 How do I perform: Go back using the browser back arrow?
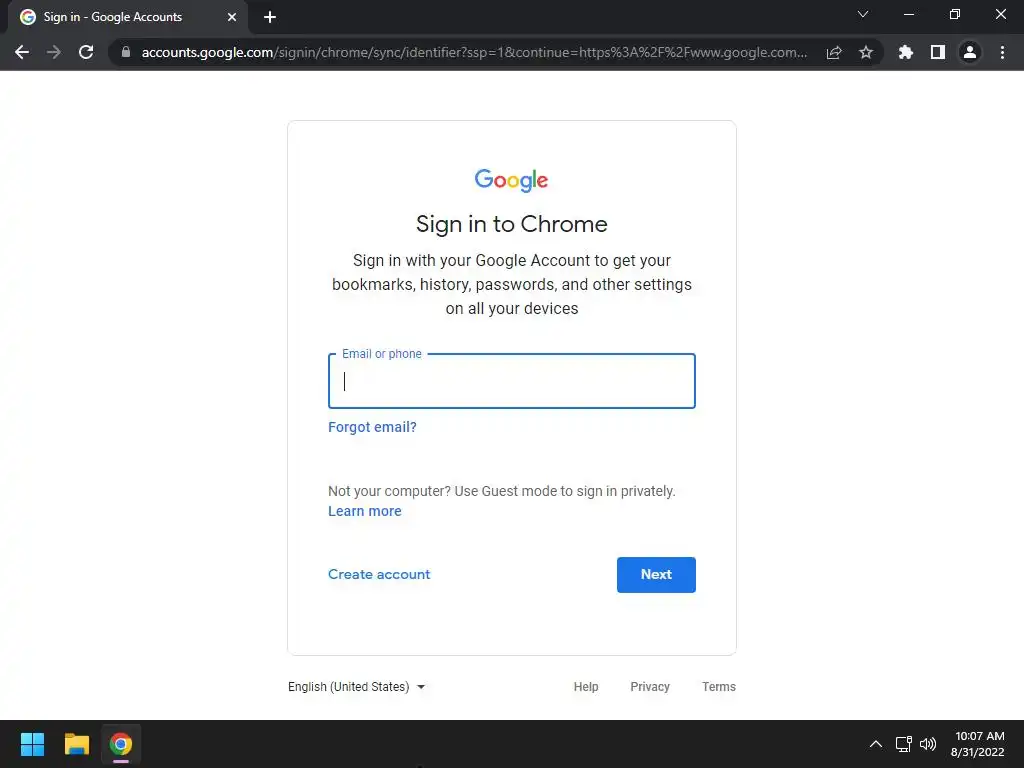(x=22, y=52)
